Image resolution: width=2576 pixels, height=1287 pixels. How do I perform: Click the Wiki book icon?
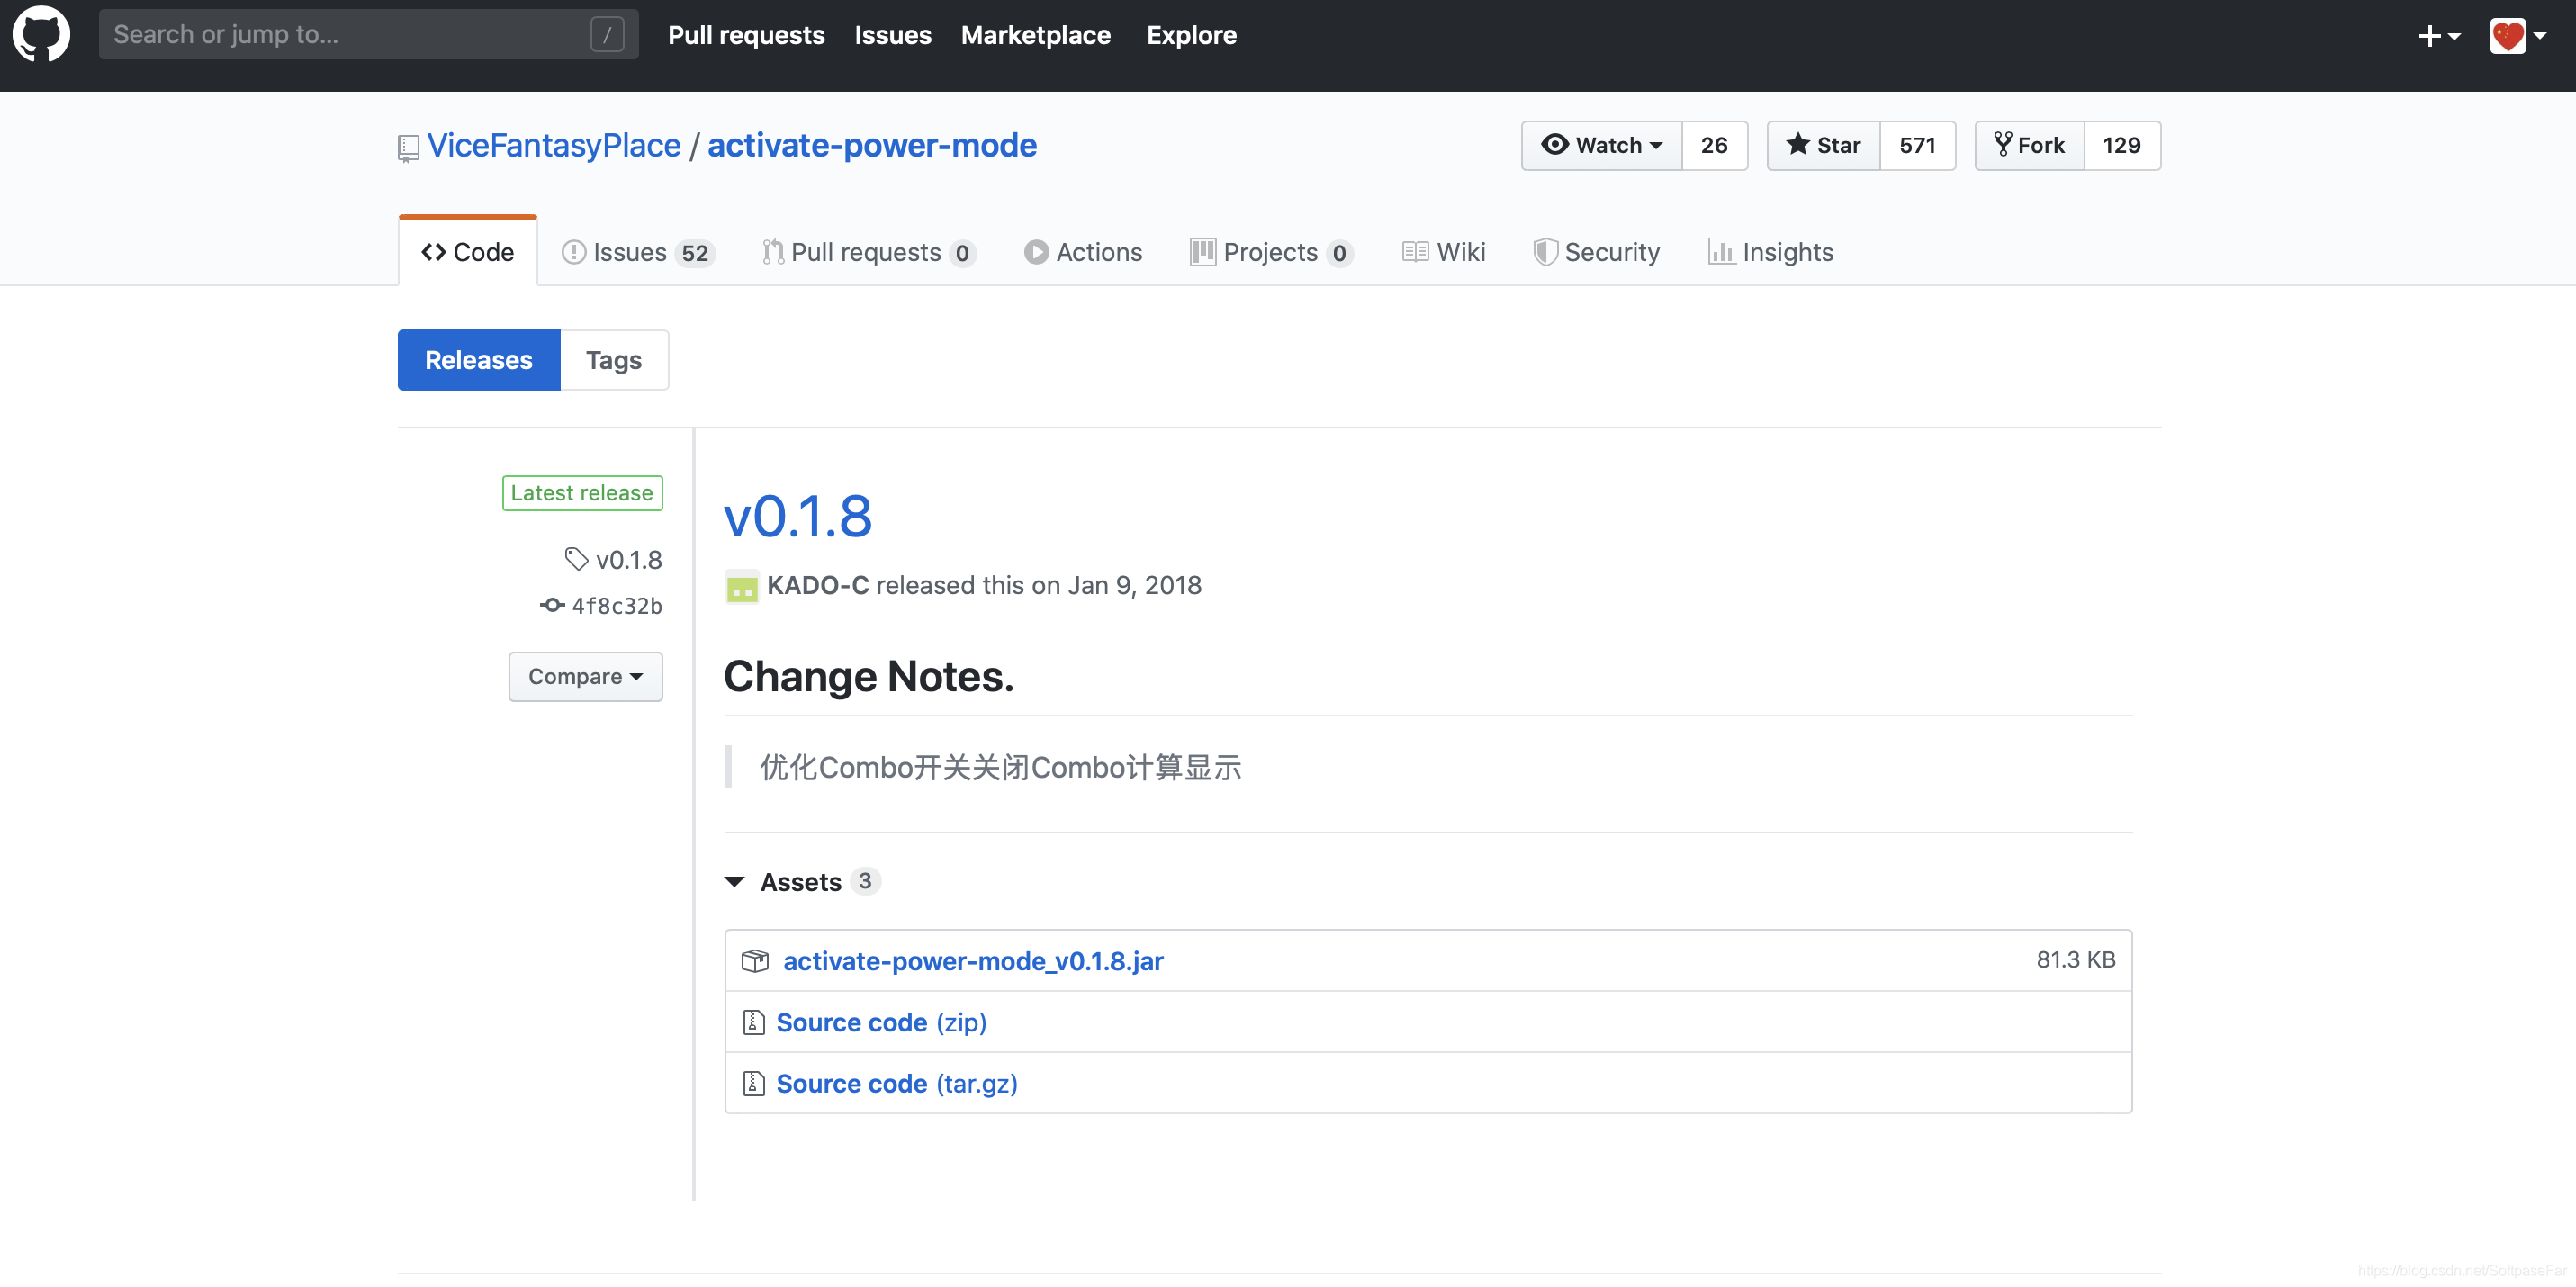pyautogui.click(x=1415, y=252)
